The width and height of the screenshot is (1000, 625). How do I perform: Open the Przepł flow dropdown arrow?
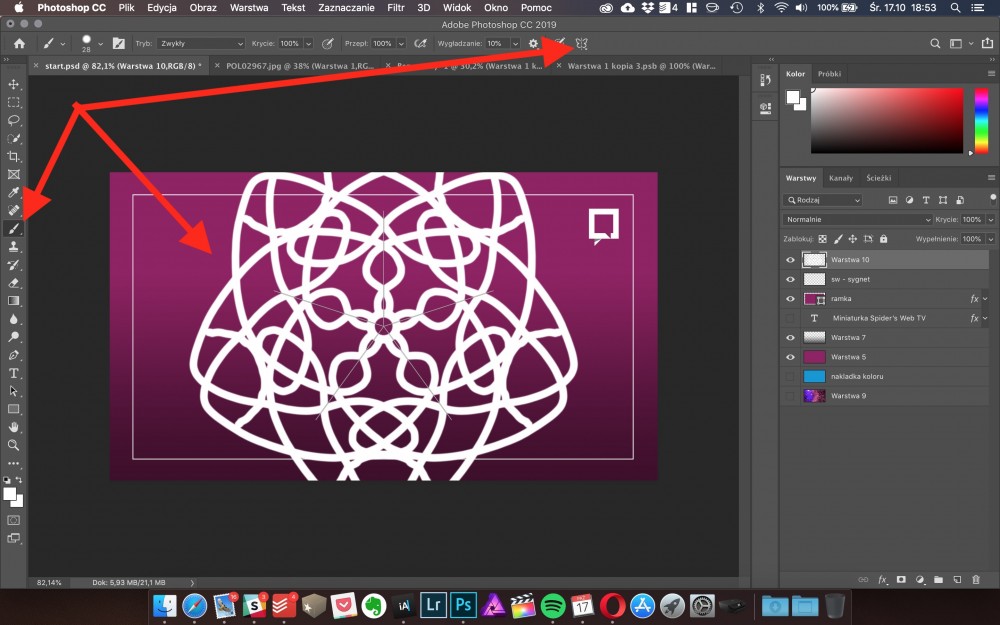(x=401, y=43)
